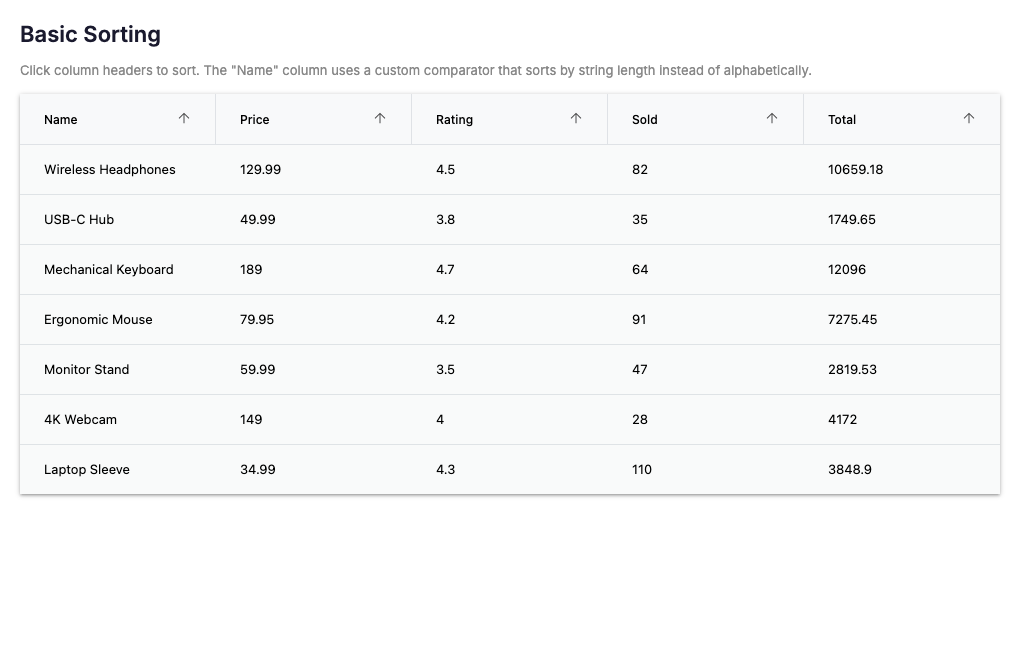The width and height of the screenshot is (1020, 650).
Task: Sort by the Price column label
Action: (255, 120)
